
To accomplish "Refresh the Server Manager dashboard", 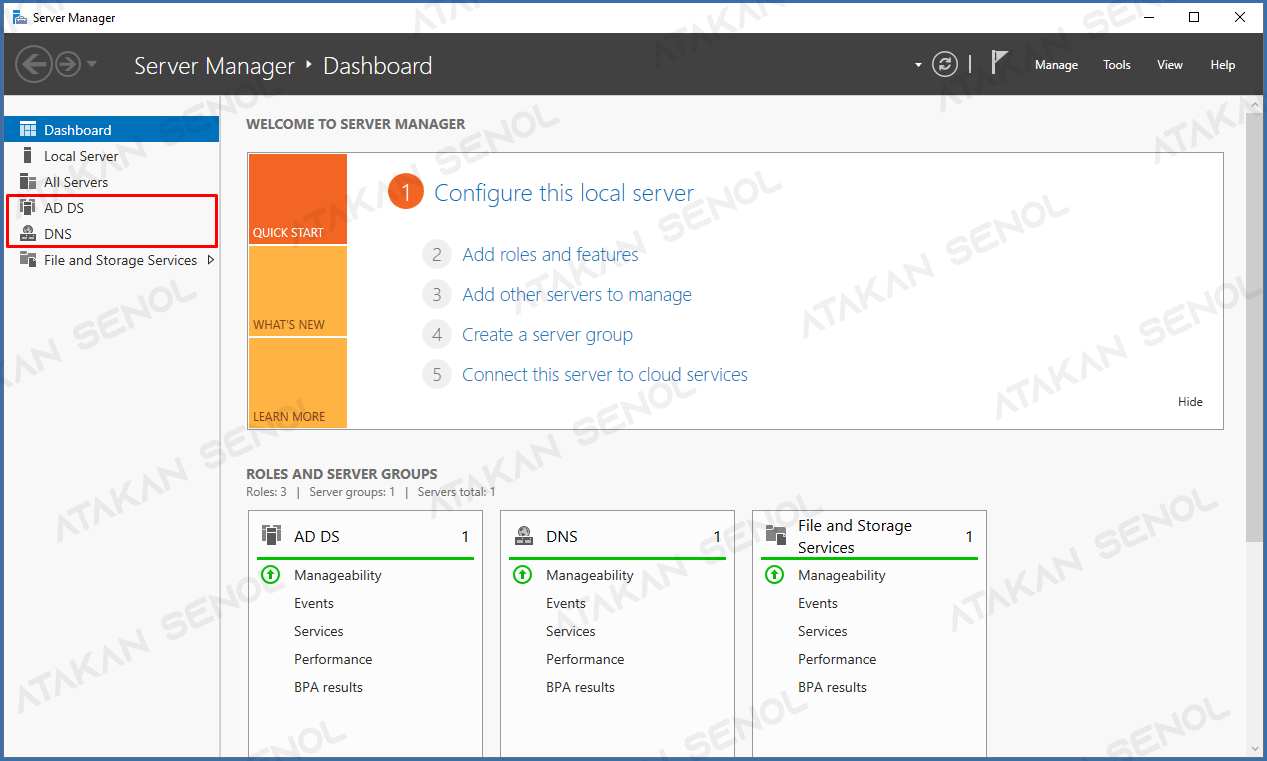I will (x=945, y=65).
